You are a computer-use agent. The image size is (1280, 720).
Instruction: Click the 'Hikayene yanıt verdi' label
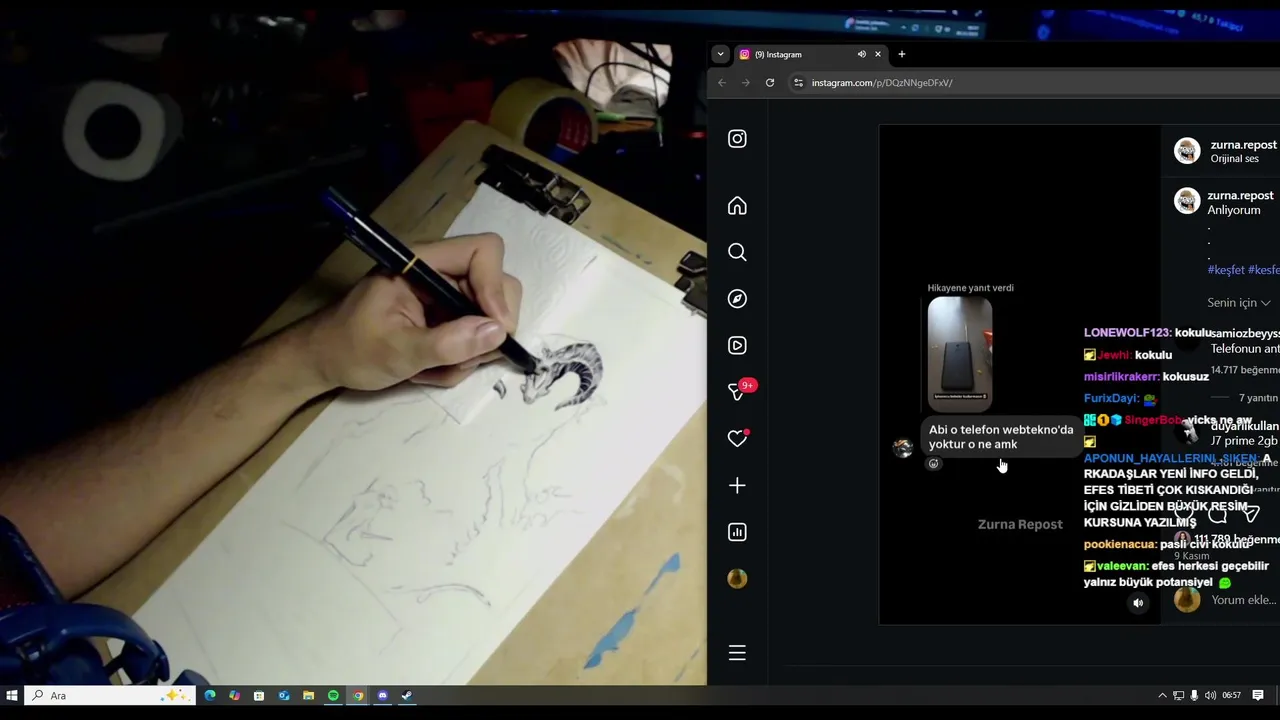970,288
